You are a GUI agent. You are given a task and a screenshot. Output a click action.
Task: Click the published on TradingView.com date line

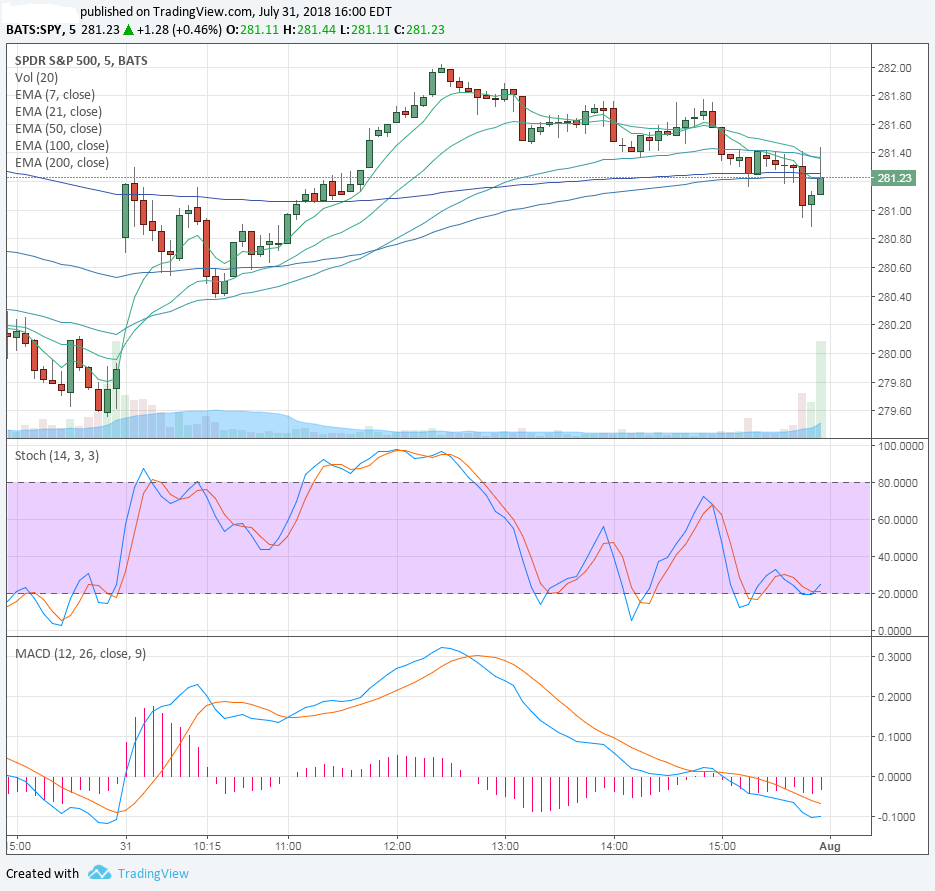[236, 11]
